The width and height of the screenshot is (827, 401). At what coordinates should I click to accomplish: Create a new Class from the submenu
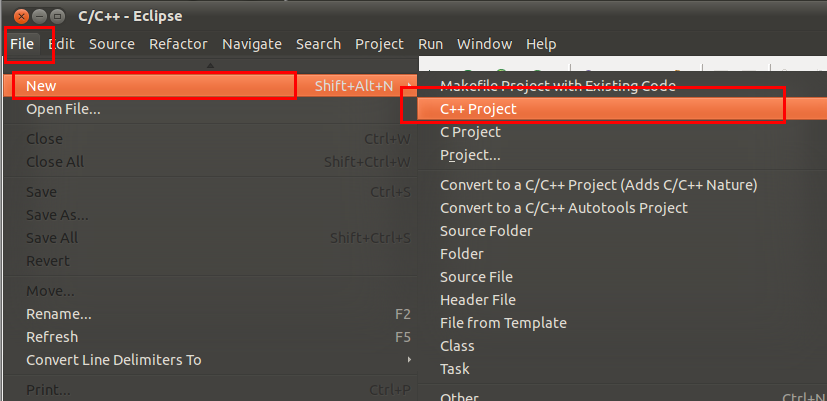(457, 346)
